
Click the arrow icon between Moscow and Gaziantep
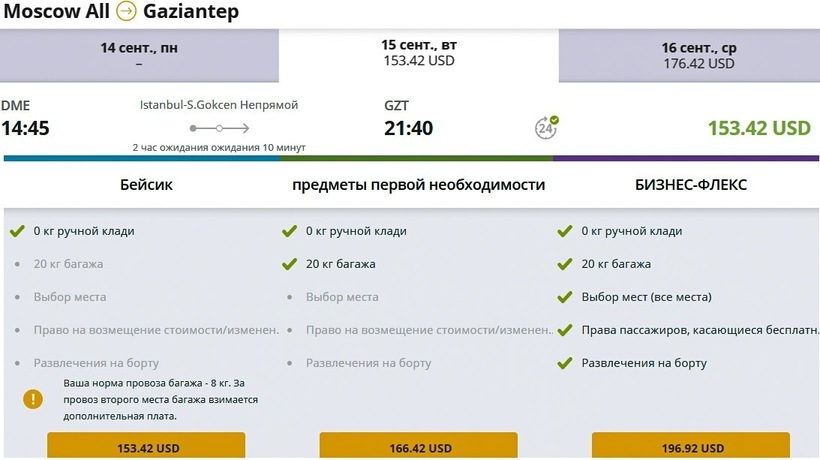point(127,11)
